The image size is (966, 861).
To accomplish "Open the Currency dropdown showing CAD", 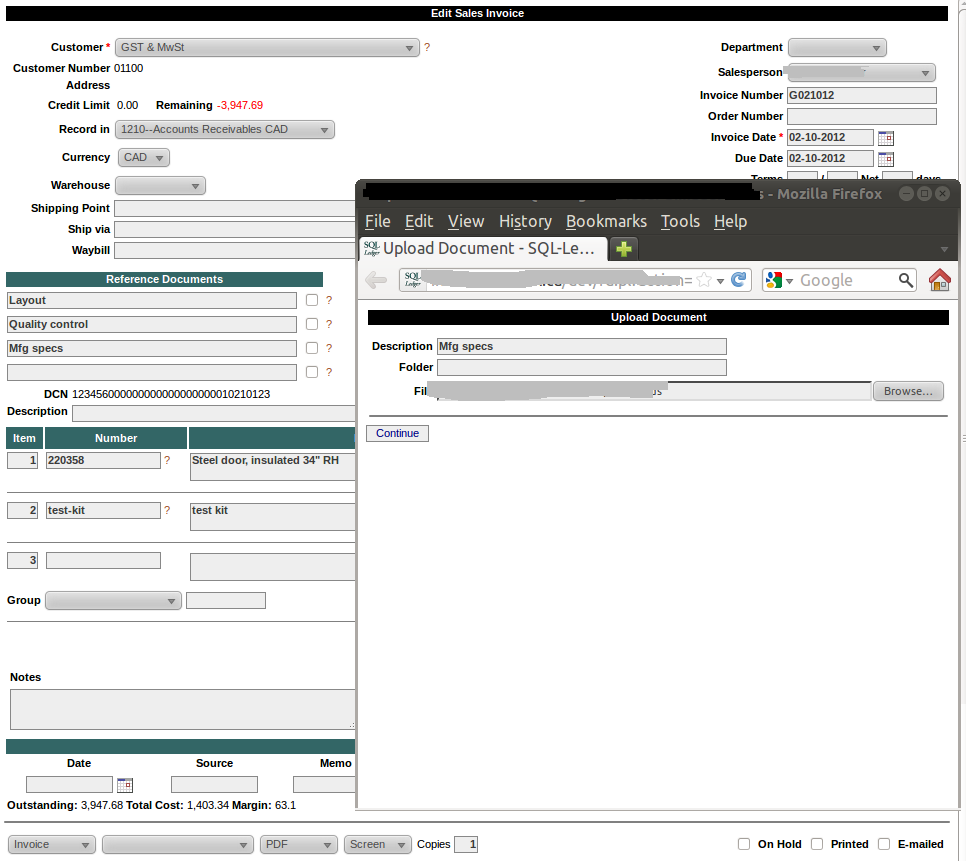I will tap(143, 157).
